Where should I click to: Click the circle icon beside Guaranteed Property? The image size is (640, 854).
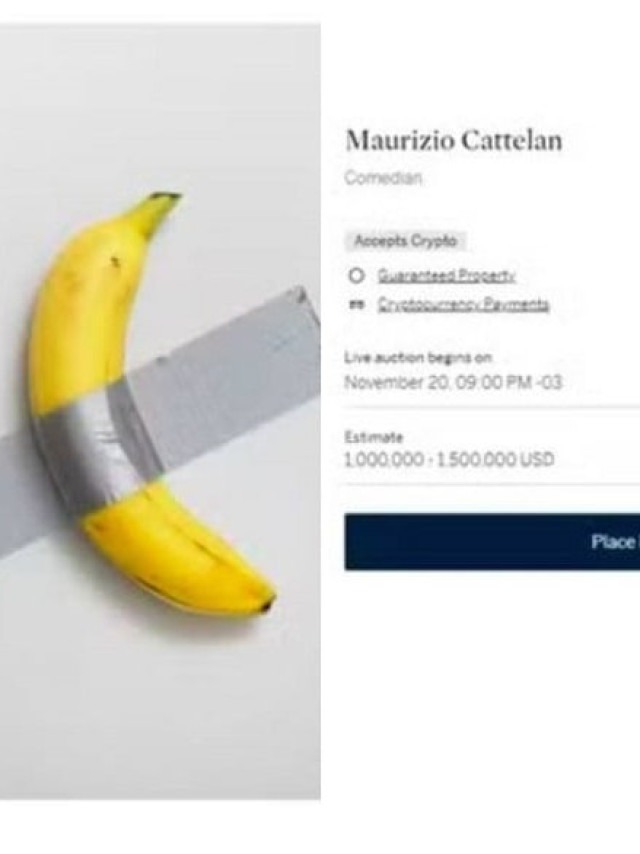pyautogui.click(x=356, y=276)
